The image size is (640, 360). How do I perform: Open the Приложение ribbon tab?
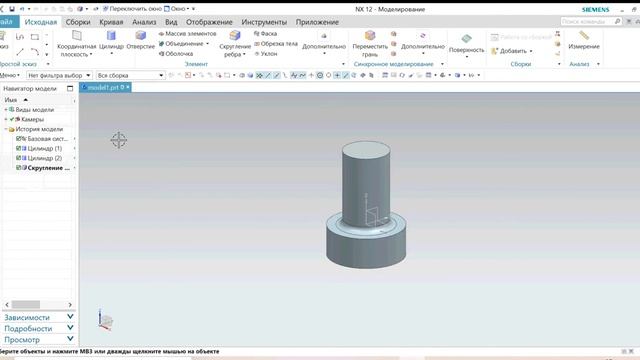click(x=317, y=22)
